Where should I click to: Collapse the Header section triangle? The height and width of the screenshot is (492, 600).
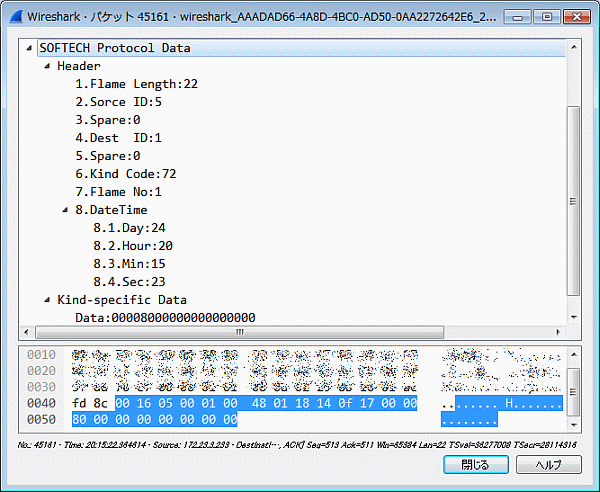tap(48, 66)
